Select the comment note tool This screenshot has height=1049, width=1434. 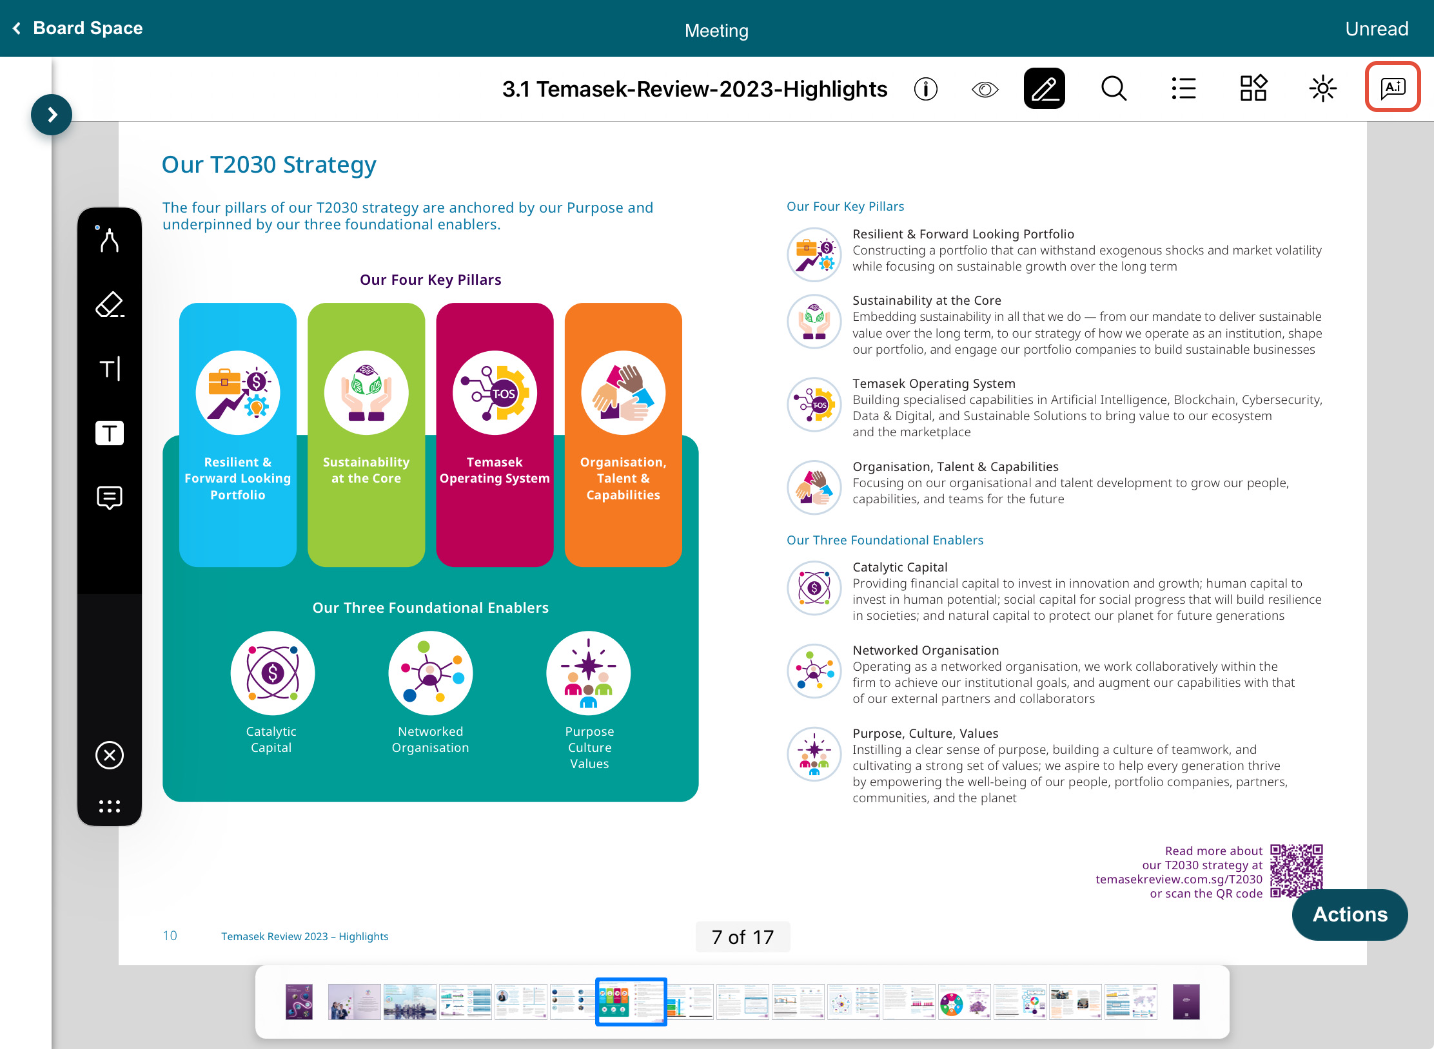[109, 497]
